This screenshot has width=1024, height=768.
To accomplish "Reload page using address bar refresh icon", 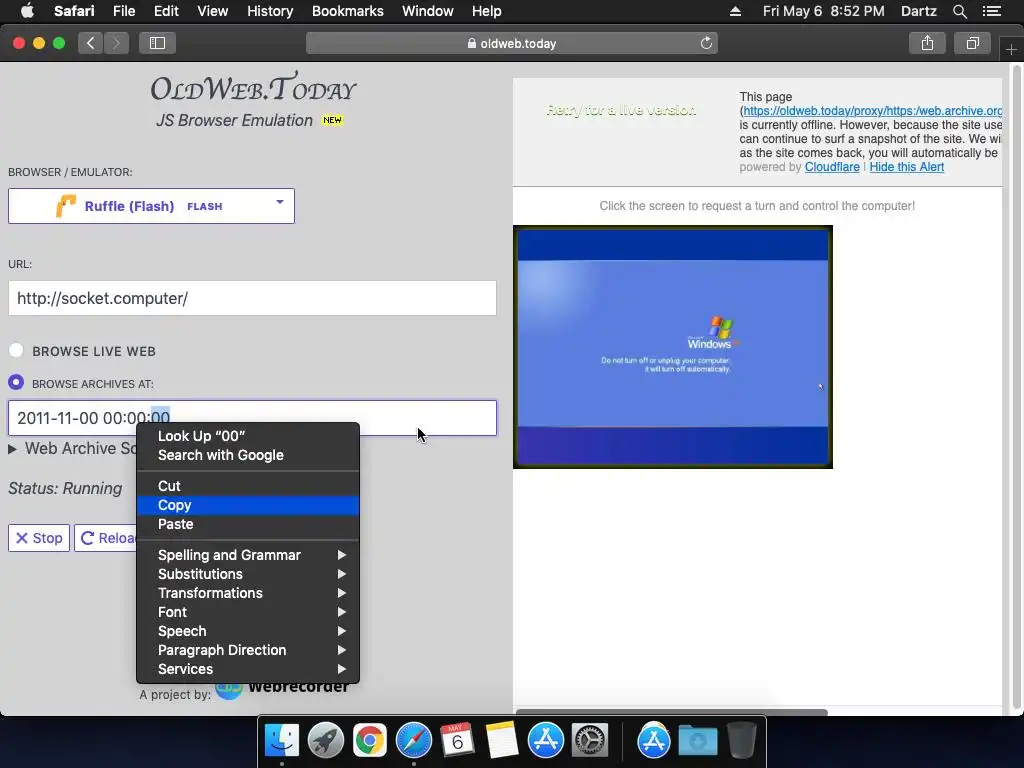I will (x=706, y=43).
